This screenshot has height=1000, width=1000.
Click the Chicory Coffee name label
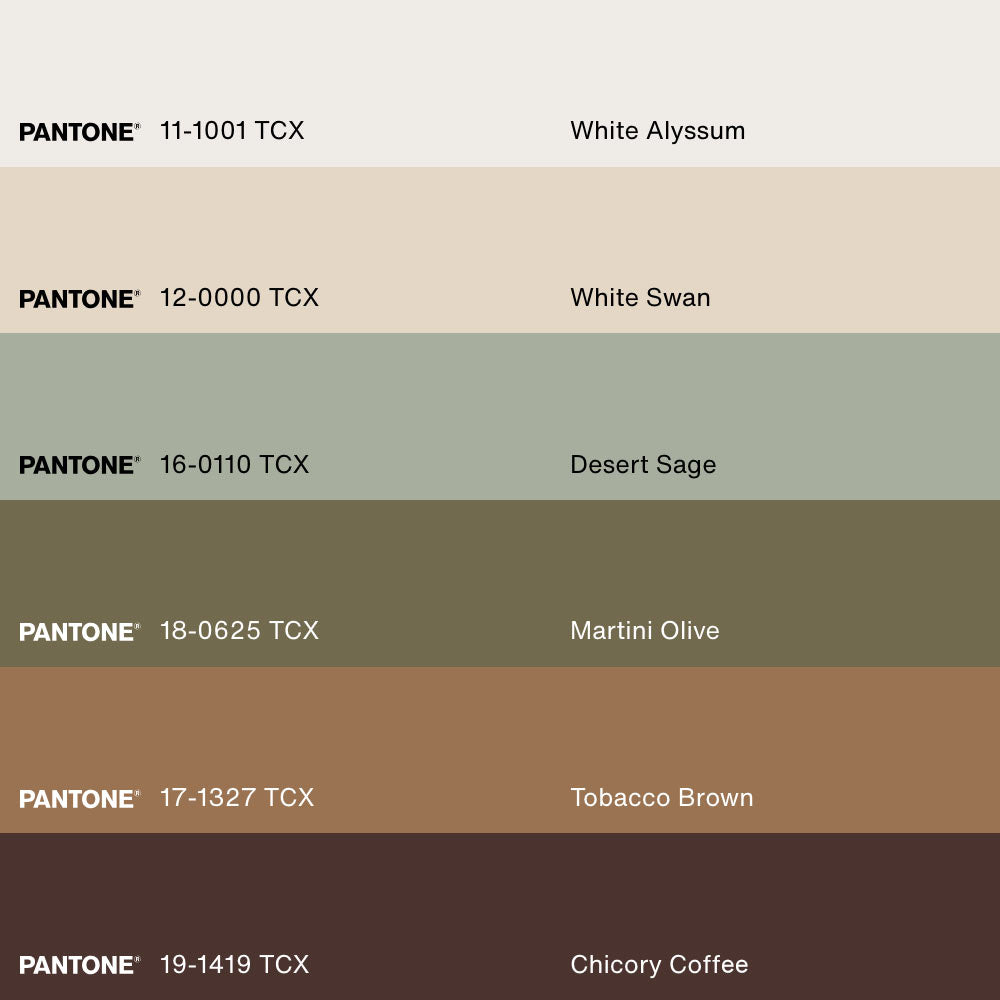[x=659, y=965]
